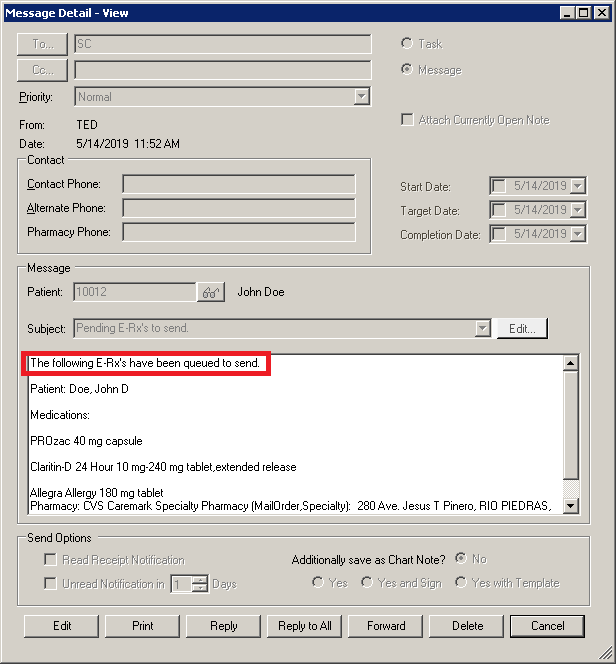Click the Edit... button beside Subject
Viewport: 616px width, 664px height.
pyautogui.click(x=522, y=328)
